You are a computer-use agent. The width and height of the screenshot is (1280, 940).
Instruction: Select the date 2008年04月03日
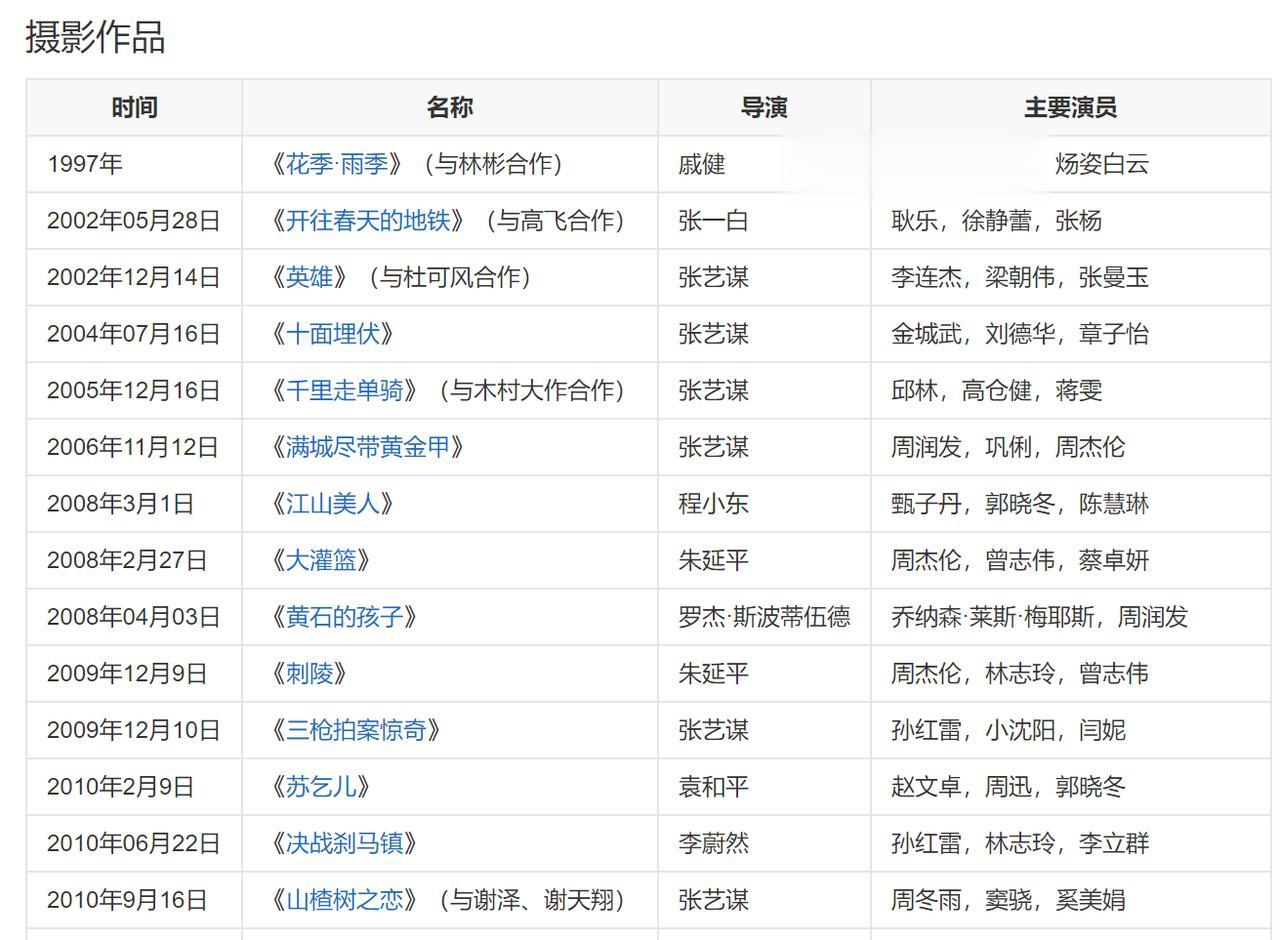133,617
